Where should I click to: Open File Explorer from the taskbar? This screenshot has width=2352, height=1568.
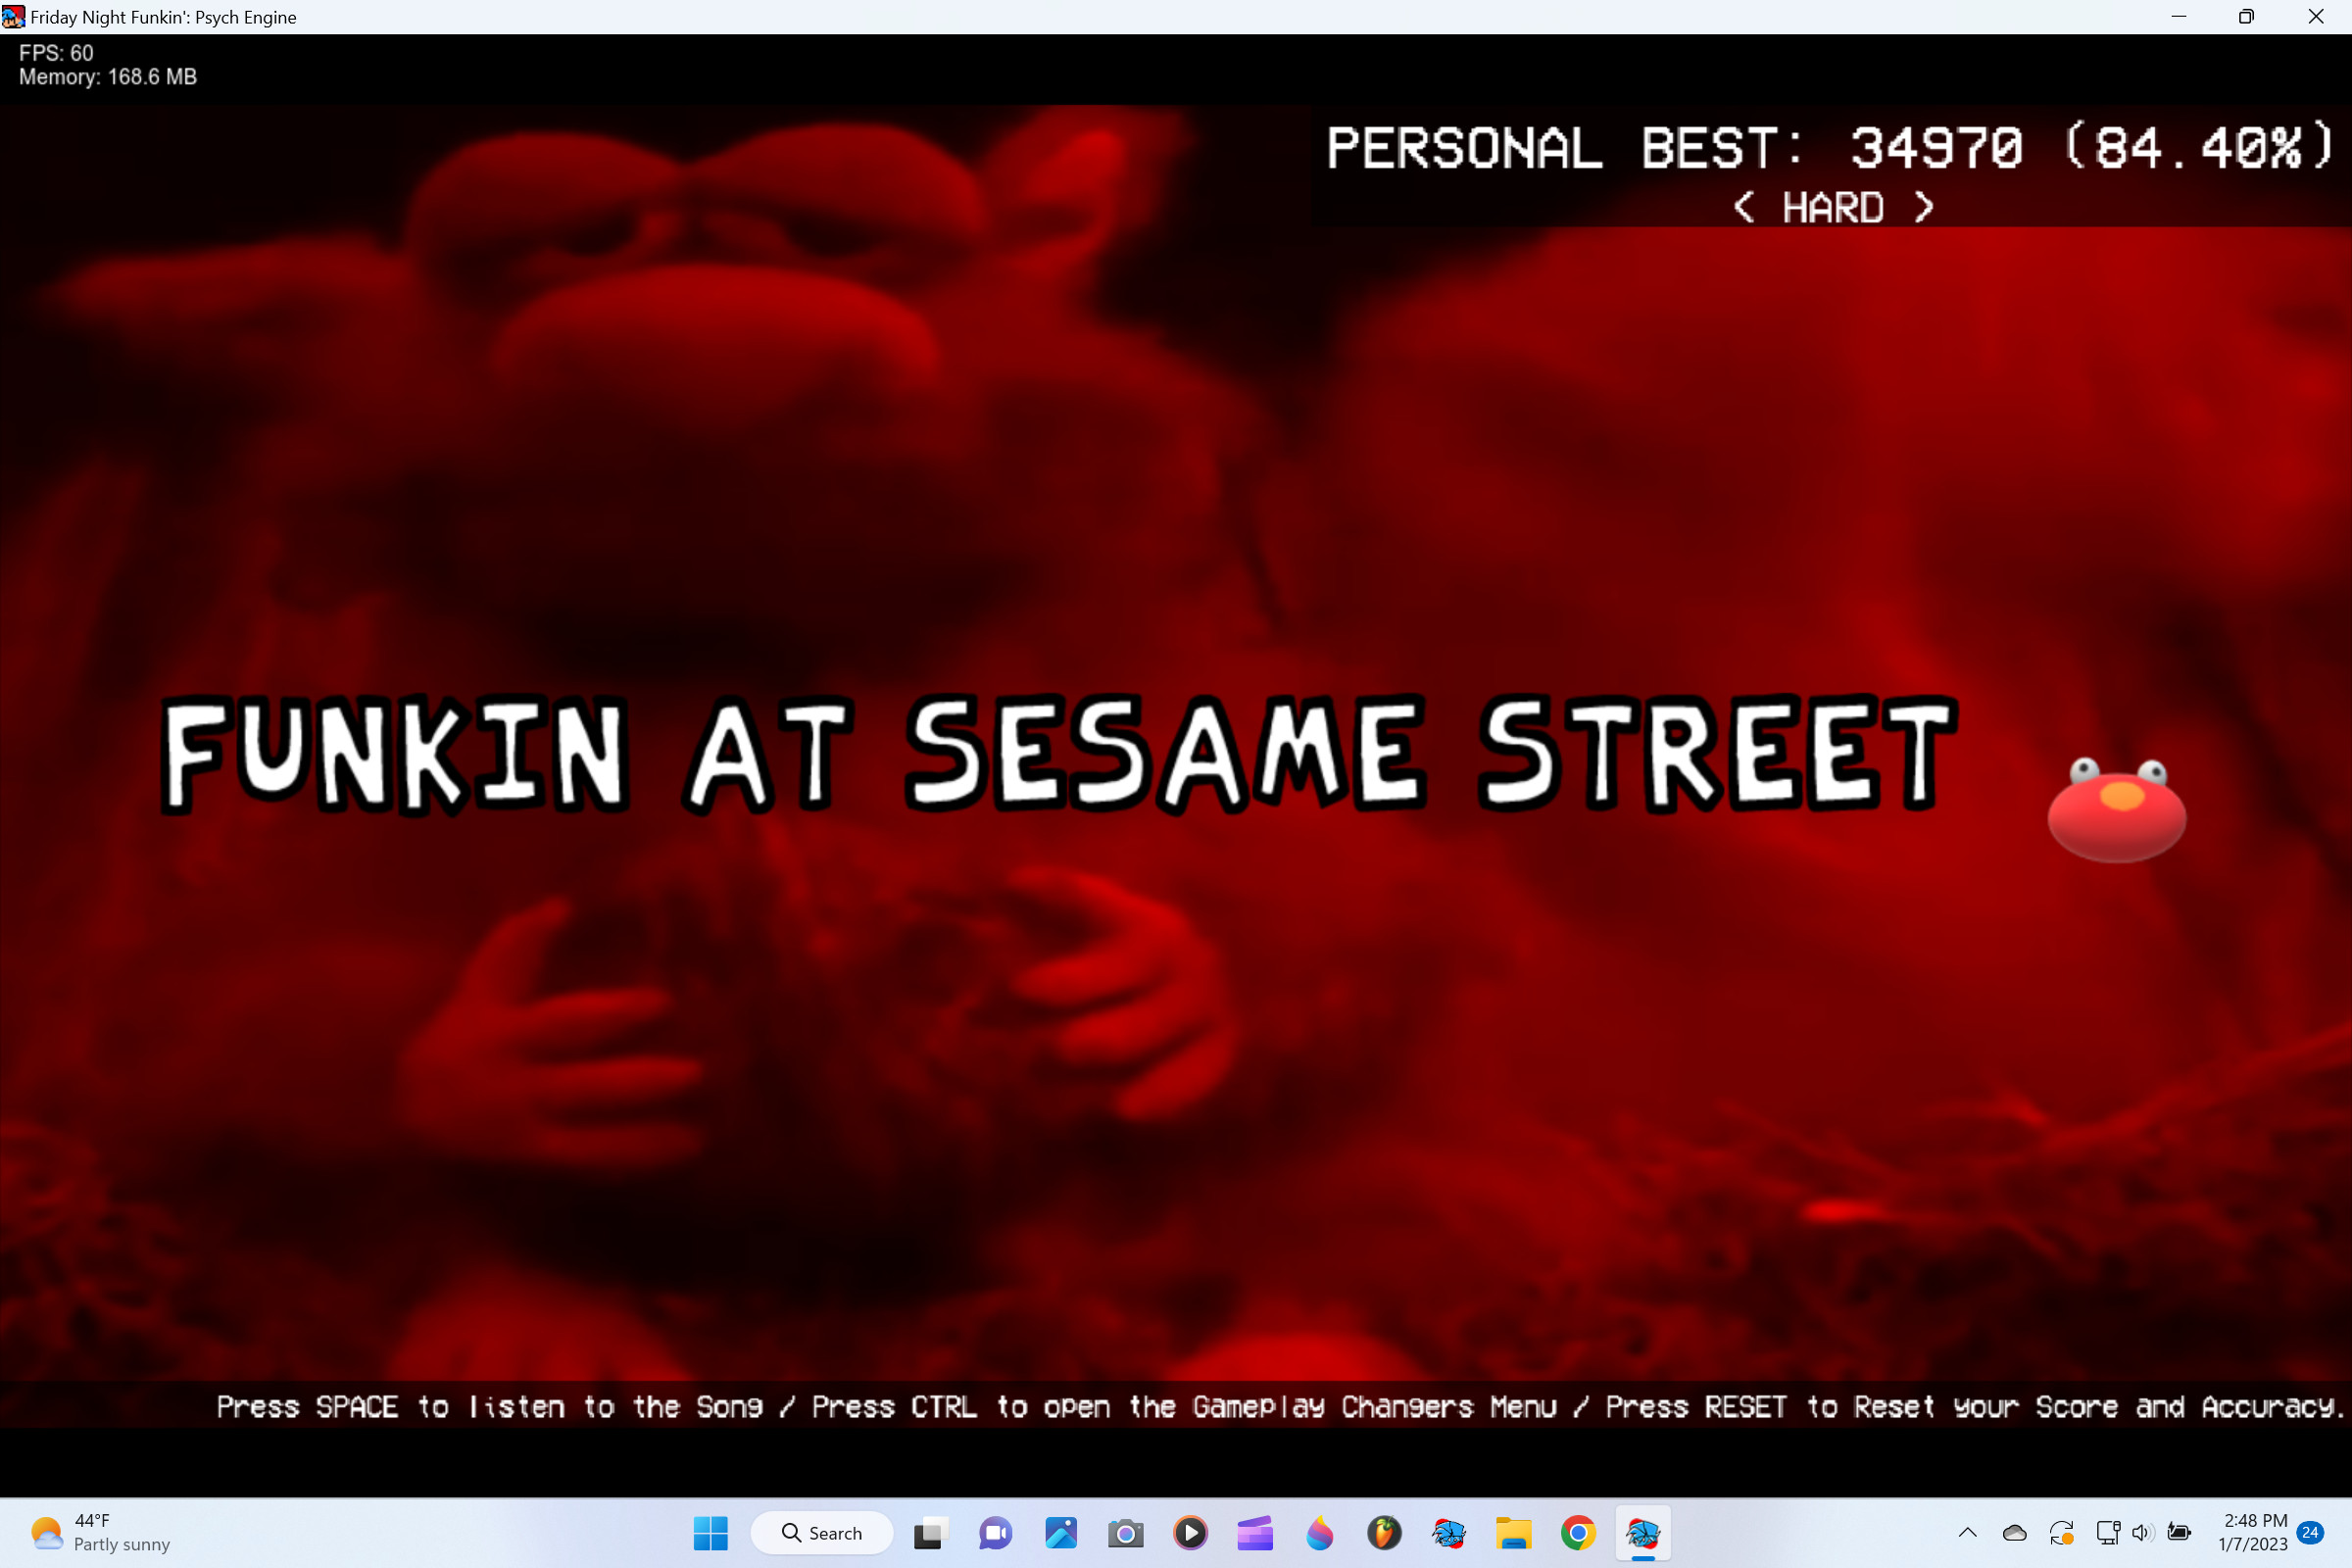point(1514,1533)
